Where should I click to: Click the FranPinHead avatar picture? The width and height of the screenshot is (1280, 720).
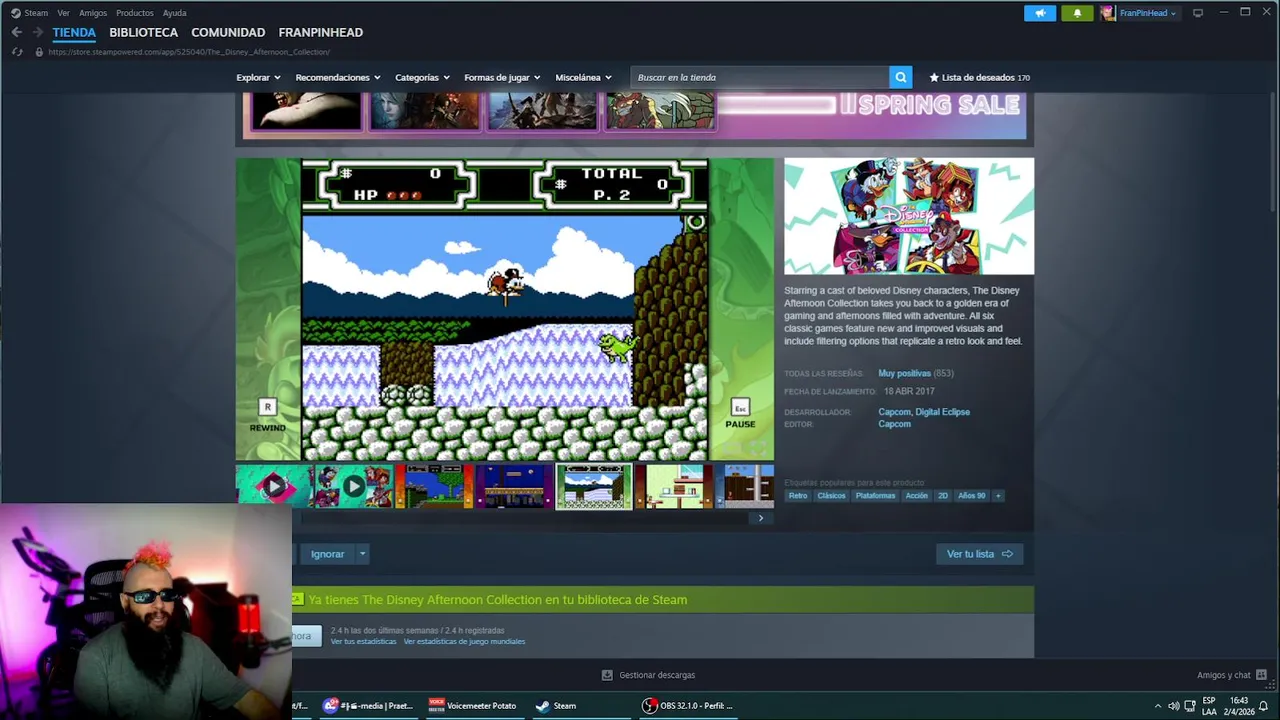[x=1108, y=13]
